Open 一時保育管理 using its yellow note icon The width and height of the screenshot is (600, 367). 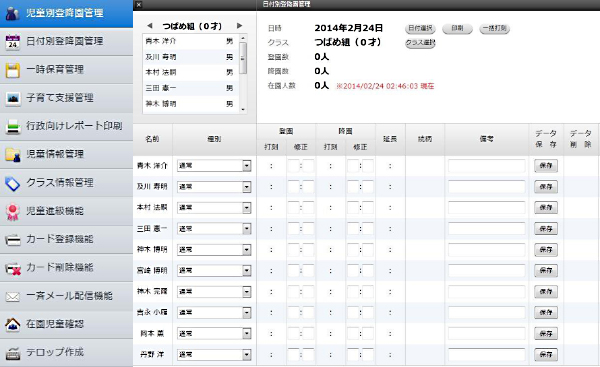[x=12, y=70]
